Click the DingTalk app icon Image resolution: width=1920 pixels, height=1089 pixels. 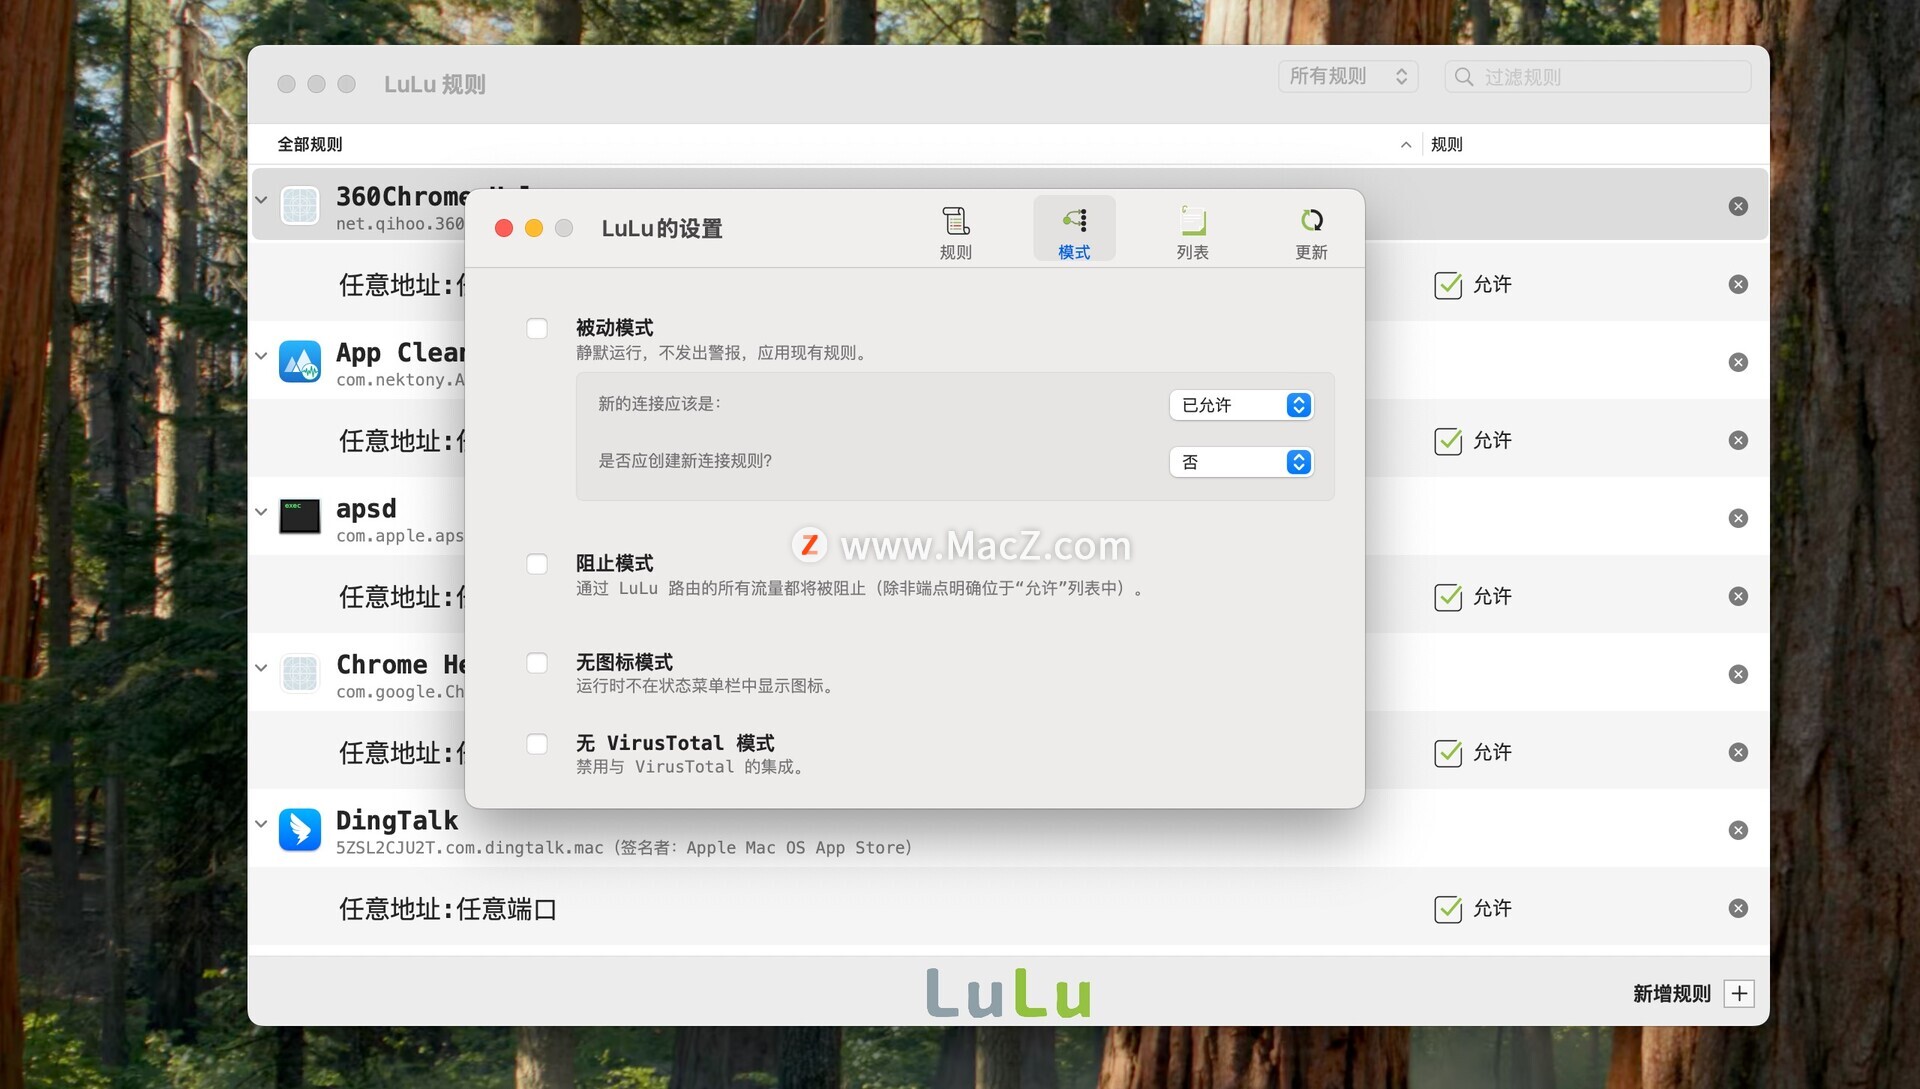[300, 830]
